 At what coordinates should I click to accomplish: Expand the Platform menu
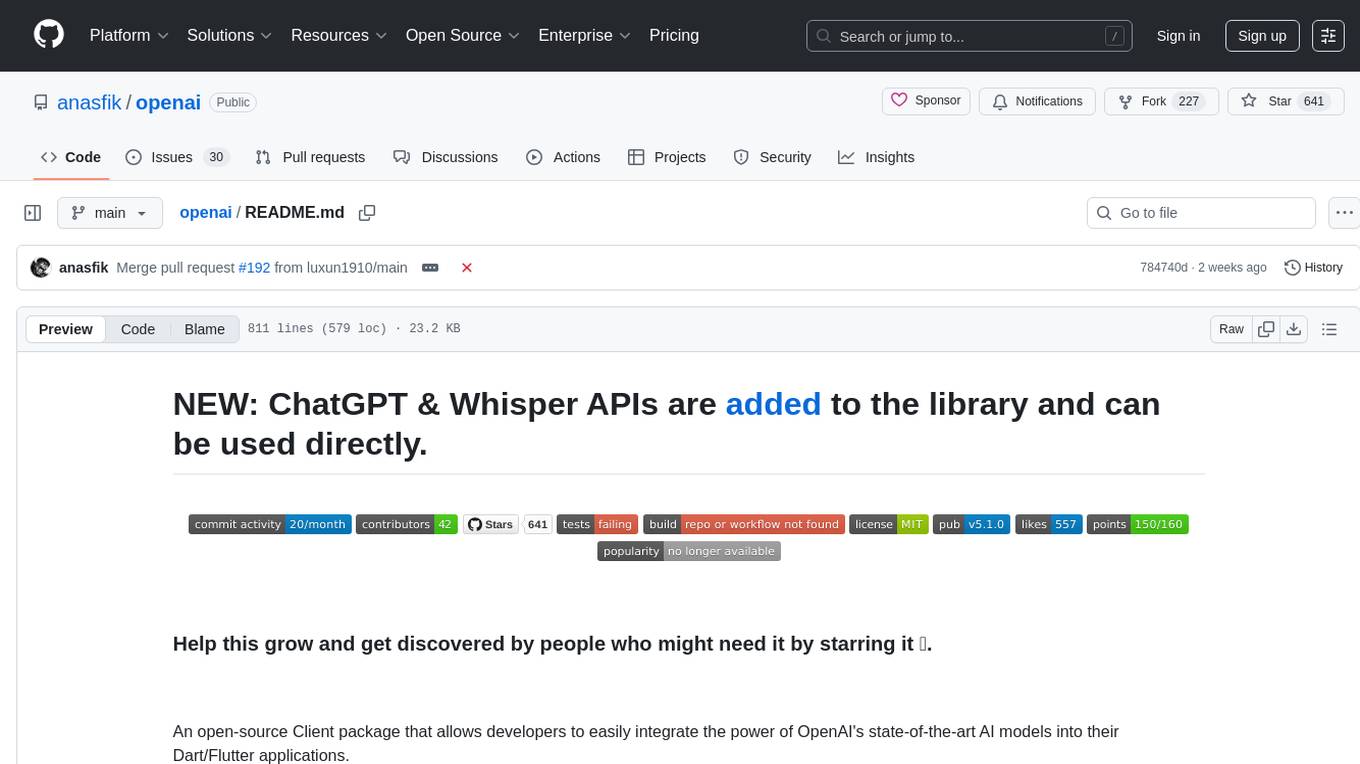click(x=129, y=35)
